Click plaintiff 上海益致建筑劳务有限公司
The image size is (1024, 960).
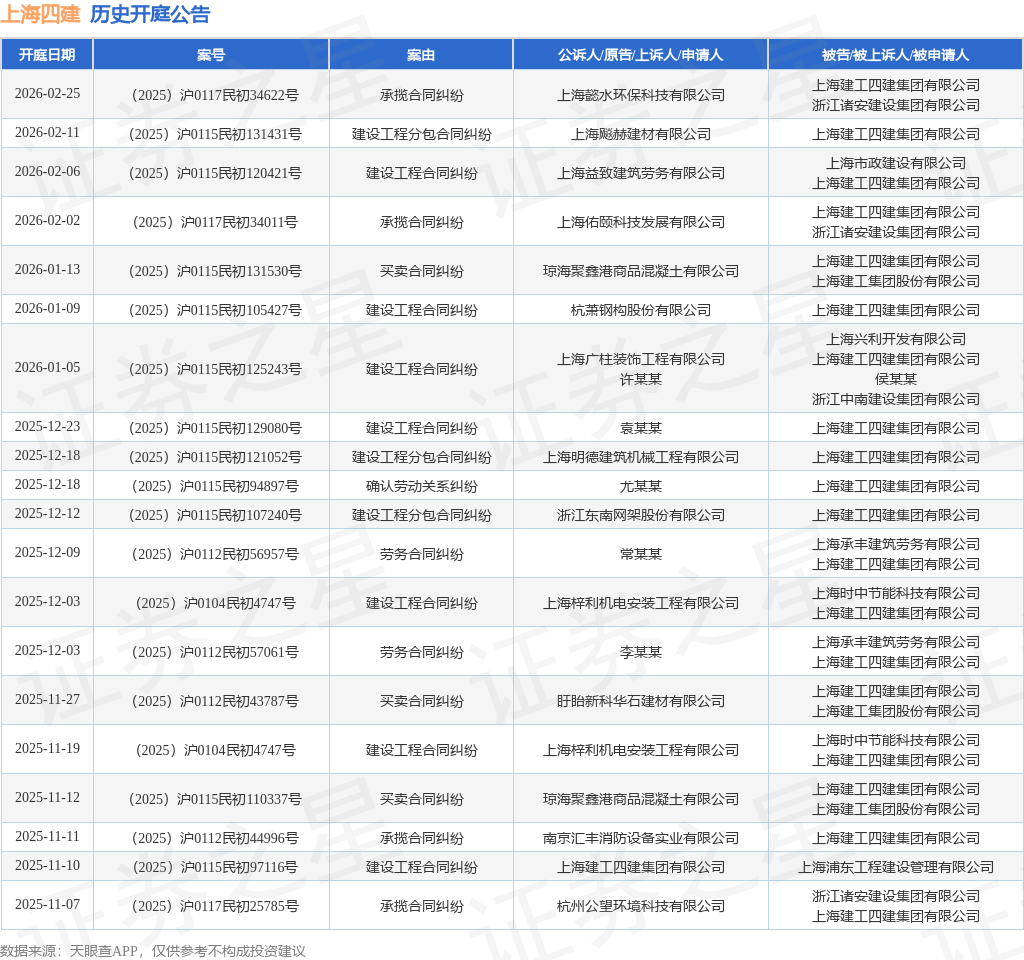coord(641,173)
